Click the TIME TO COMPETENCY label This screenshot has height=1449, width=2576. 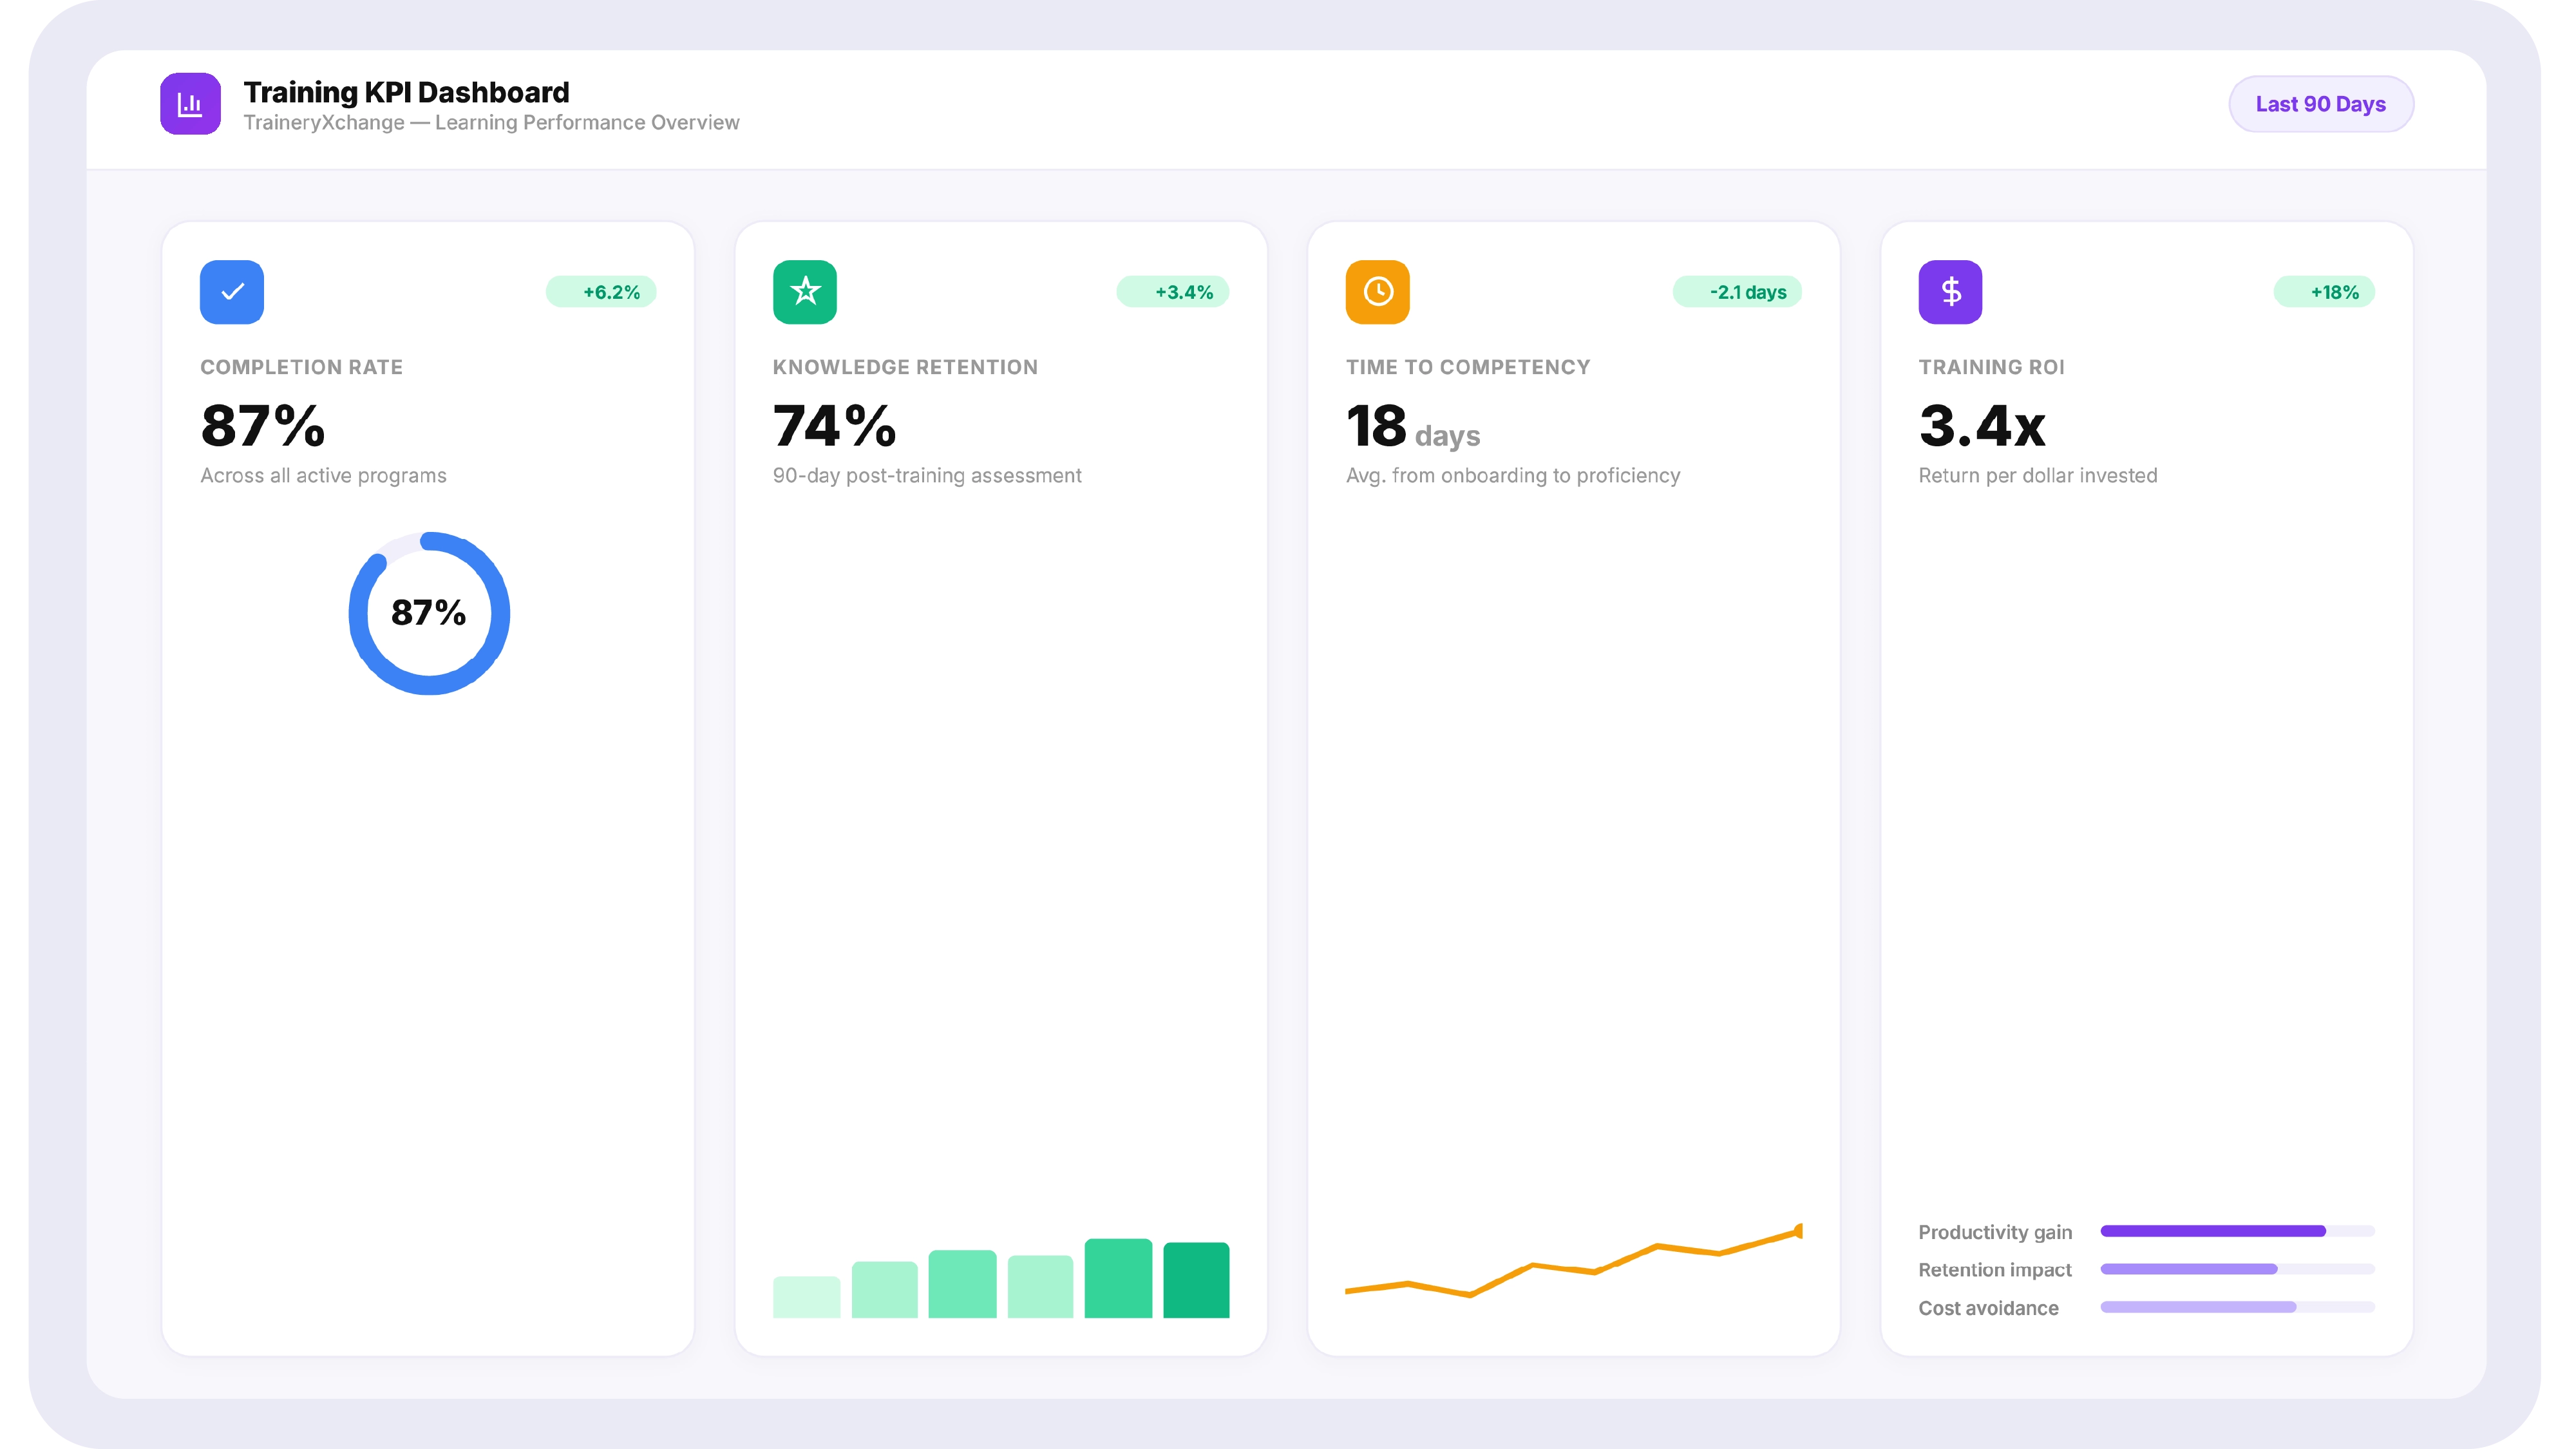pyautogui.click(x=1468, y=367)
